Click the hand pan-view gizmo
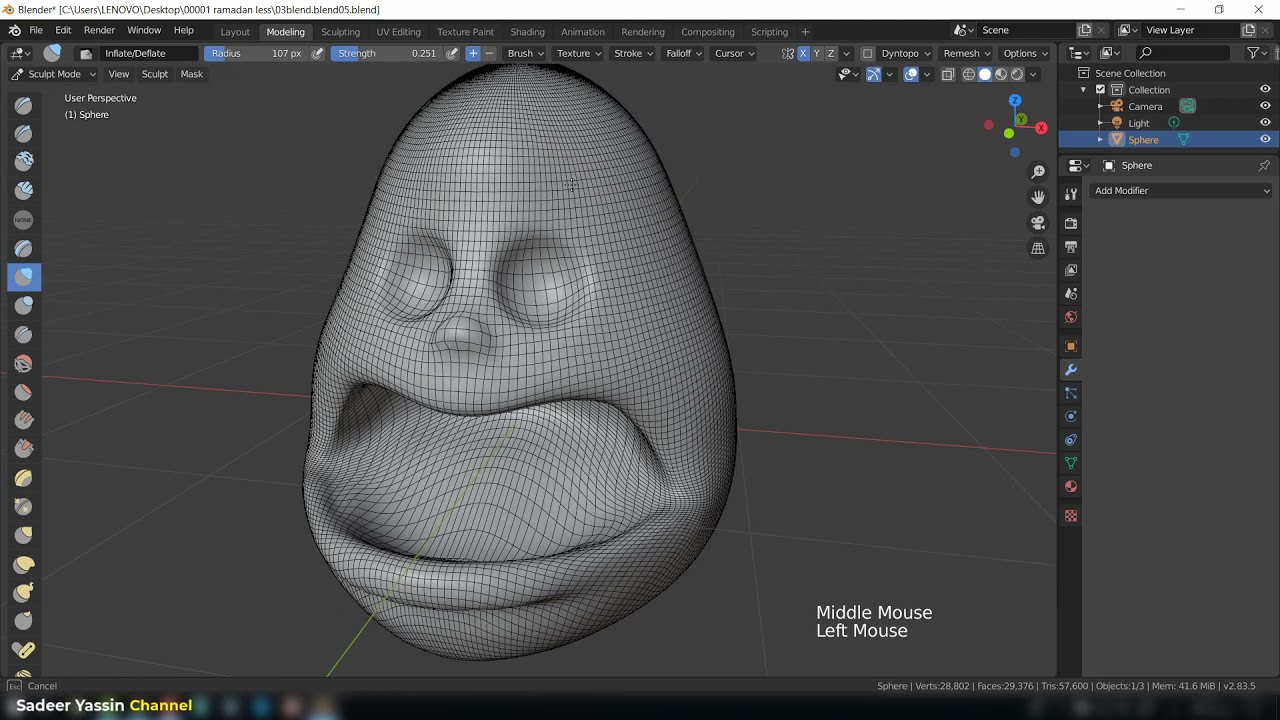Viewport: 1280px width, 720px height. pos(1038,197)
